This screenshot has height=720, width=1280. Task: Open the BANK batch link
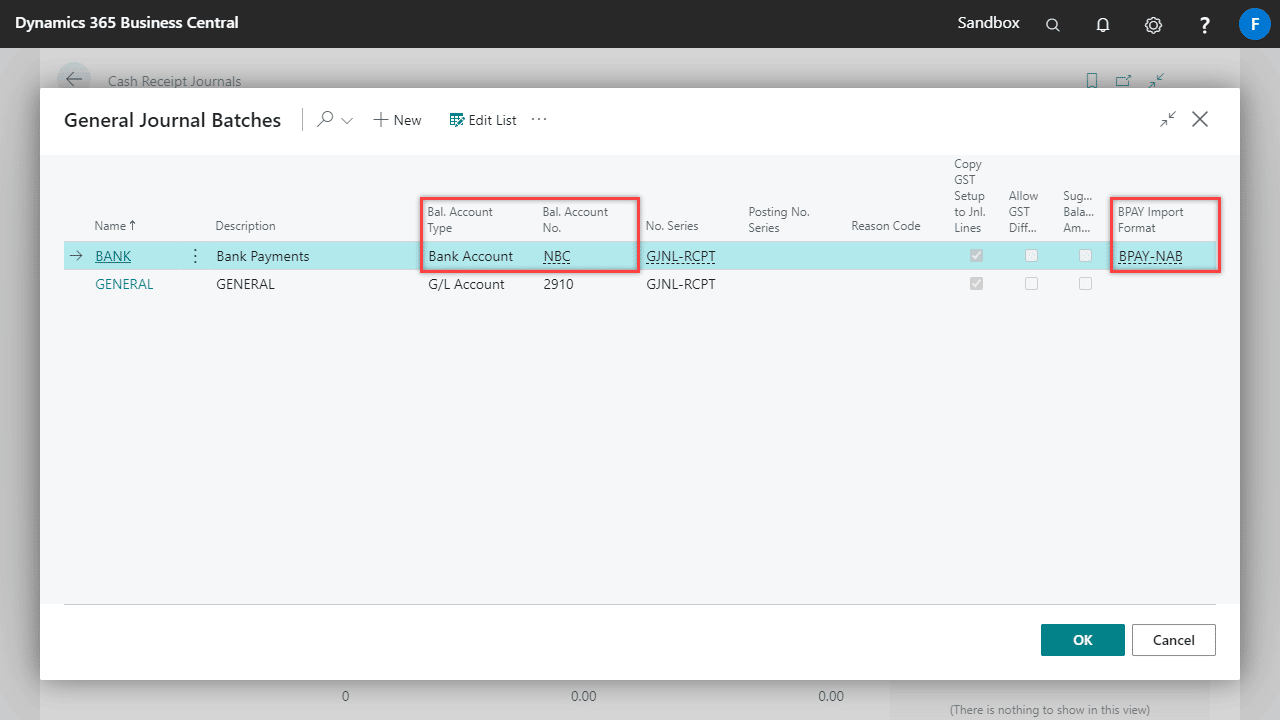[x=113, y=256]
